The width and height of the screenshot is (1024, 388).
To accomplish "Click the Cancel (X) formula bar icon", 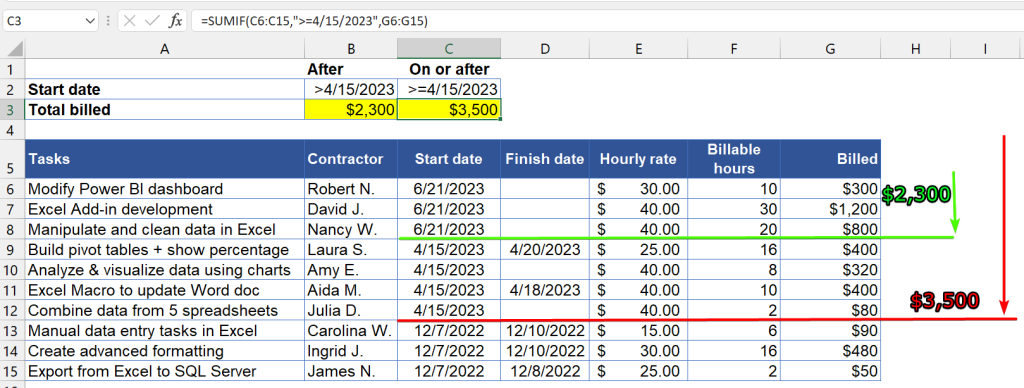I will [130, 21].
